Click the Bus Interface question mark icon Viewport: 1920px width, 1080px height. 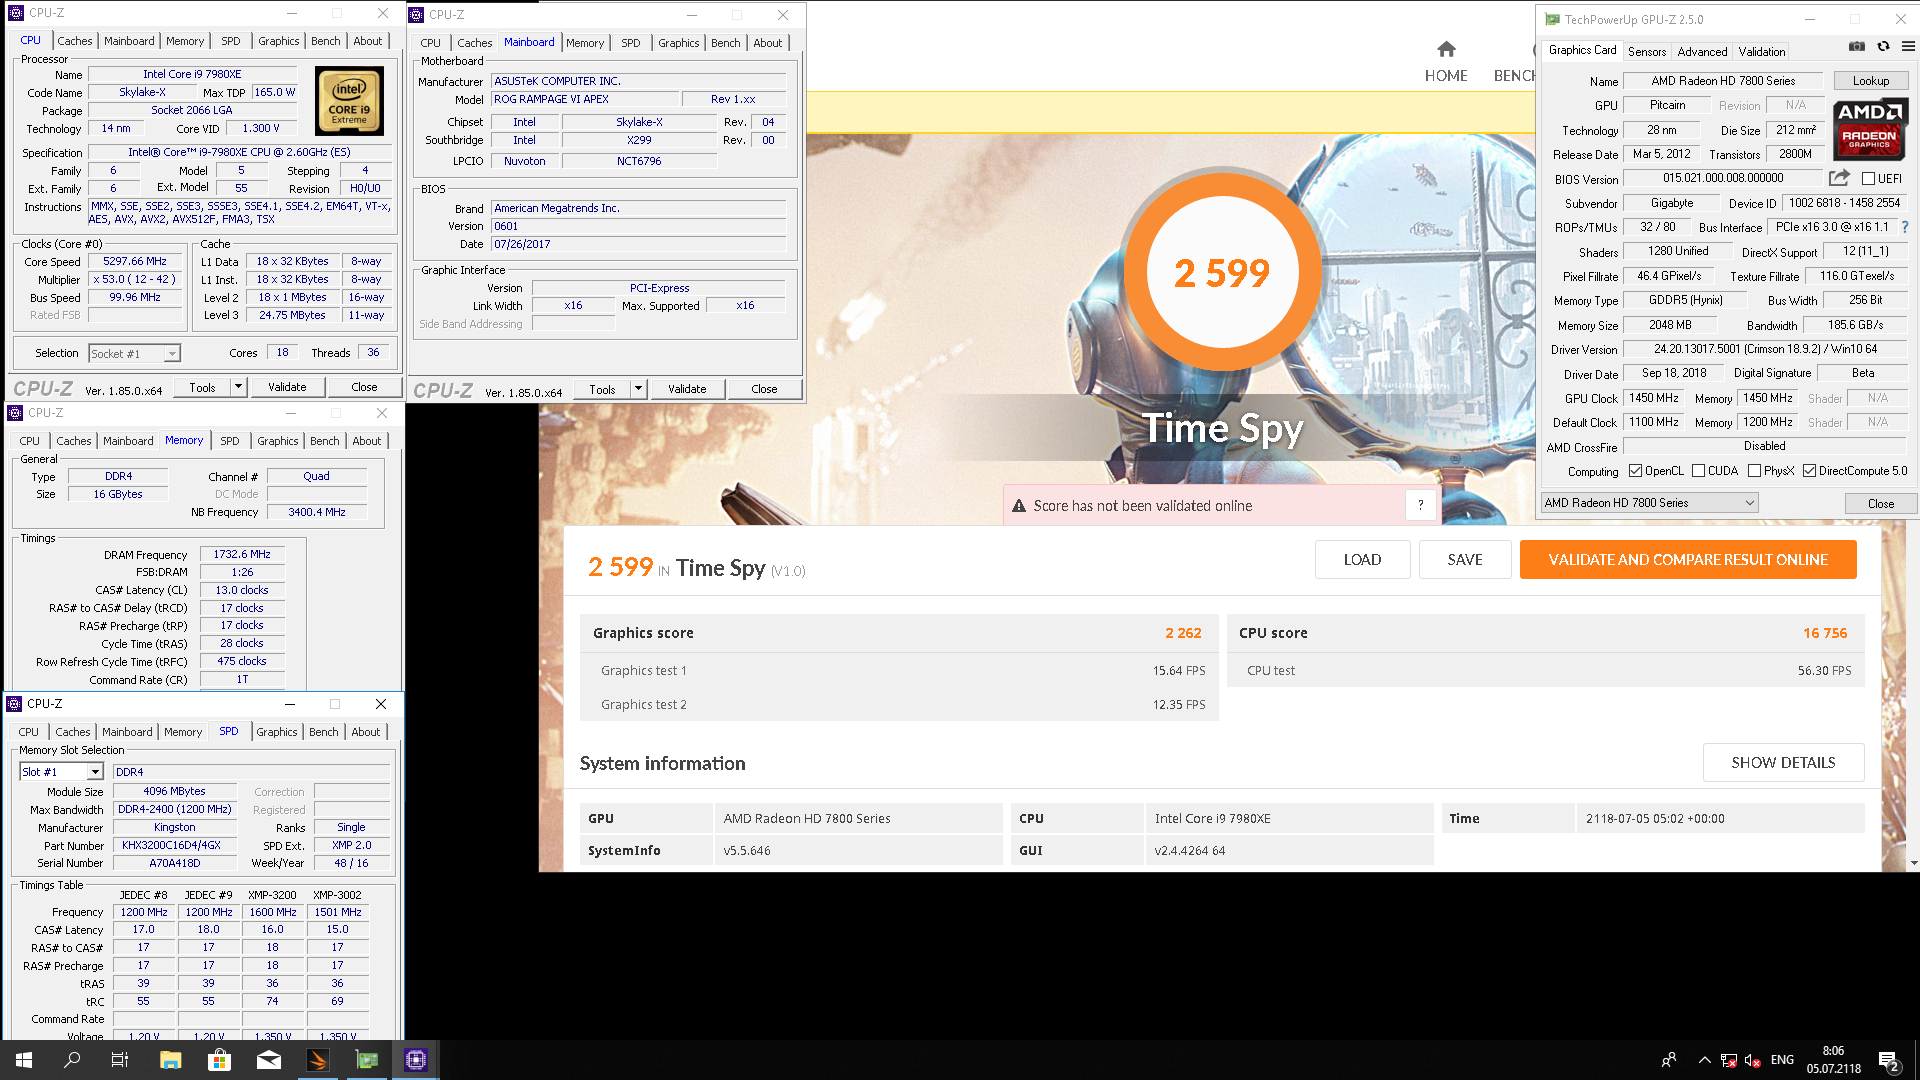point(1905,227)
